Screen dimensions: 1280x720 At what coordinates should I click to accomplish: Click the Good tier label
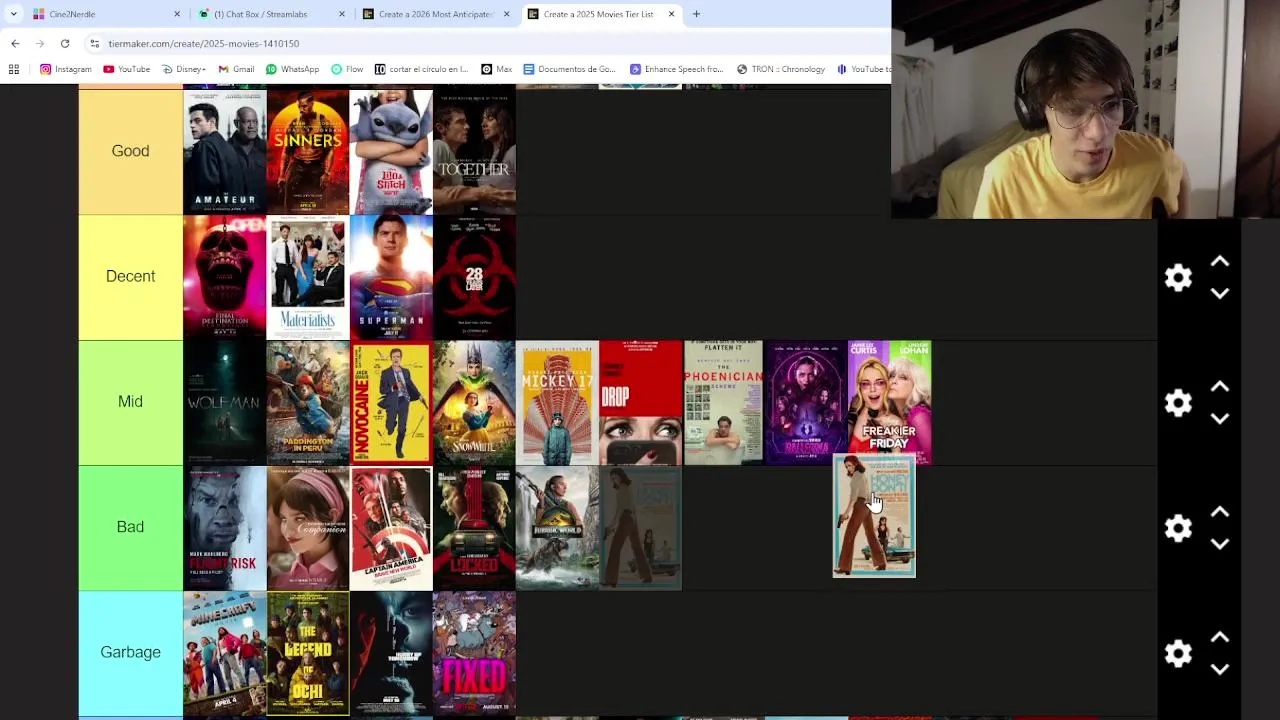pyautogui.click(x=130, y=151)
